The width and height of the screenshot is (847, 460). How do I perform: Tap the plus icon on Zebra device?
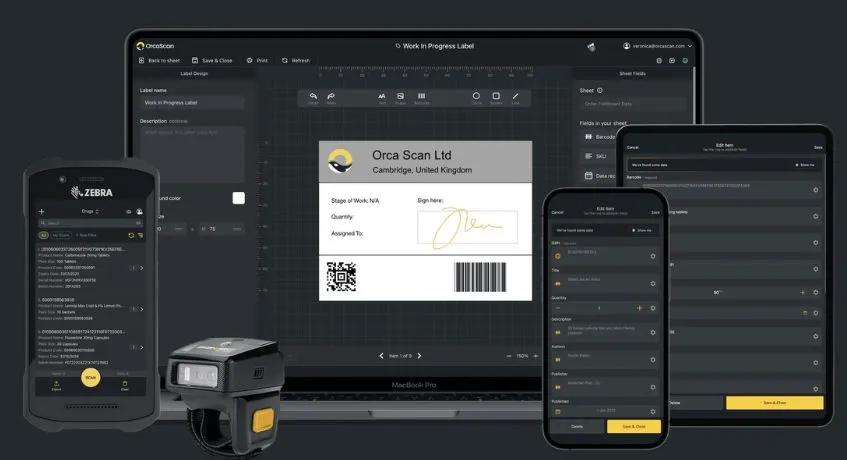click(x=42, y=212)
